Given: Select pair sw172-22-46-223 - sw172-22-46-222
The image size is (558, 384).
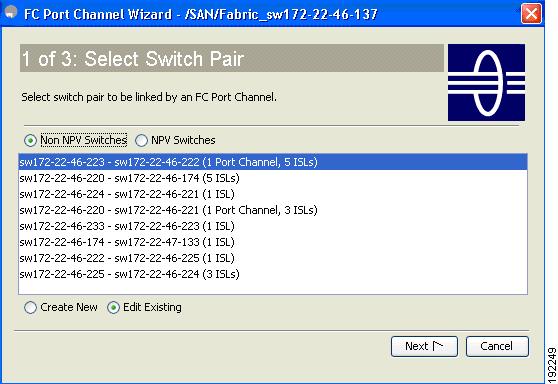Looking at the screenshot, I should 273,162.
